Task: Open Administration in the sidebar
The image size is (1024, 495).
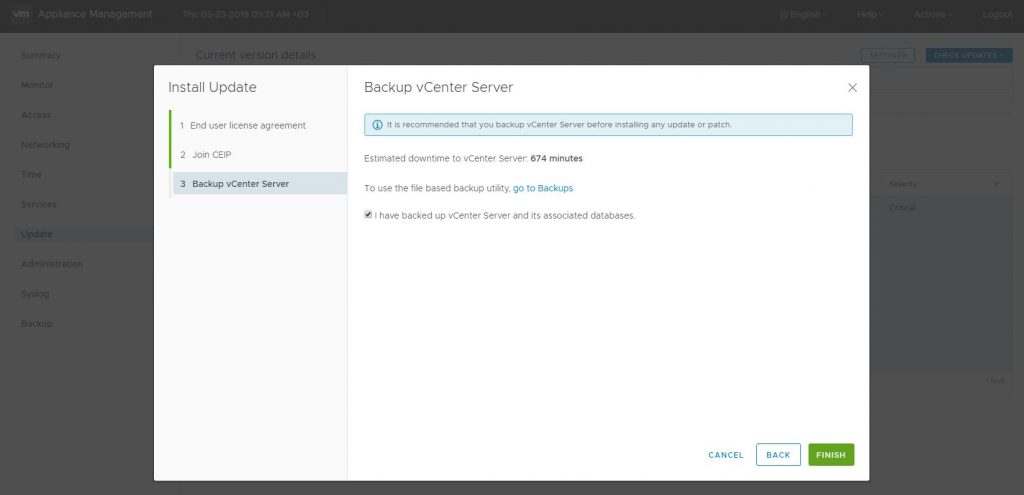Action: click(52, 264)
